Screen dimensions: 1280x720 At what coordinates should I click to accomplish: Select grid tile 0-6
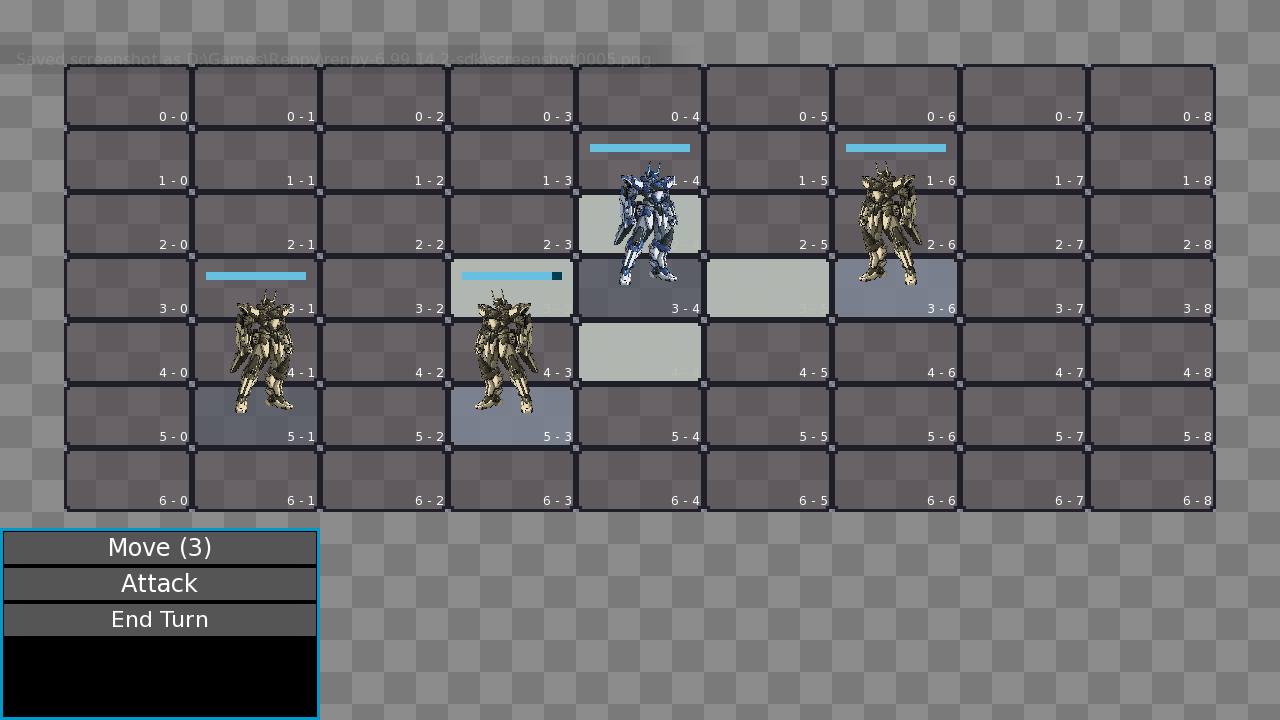896,96
